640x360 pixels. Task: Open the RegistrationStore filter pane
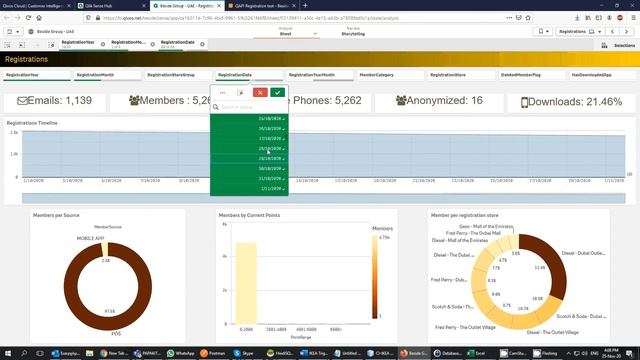[x=461, y=75]
